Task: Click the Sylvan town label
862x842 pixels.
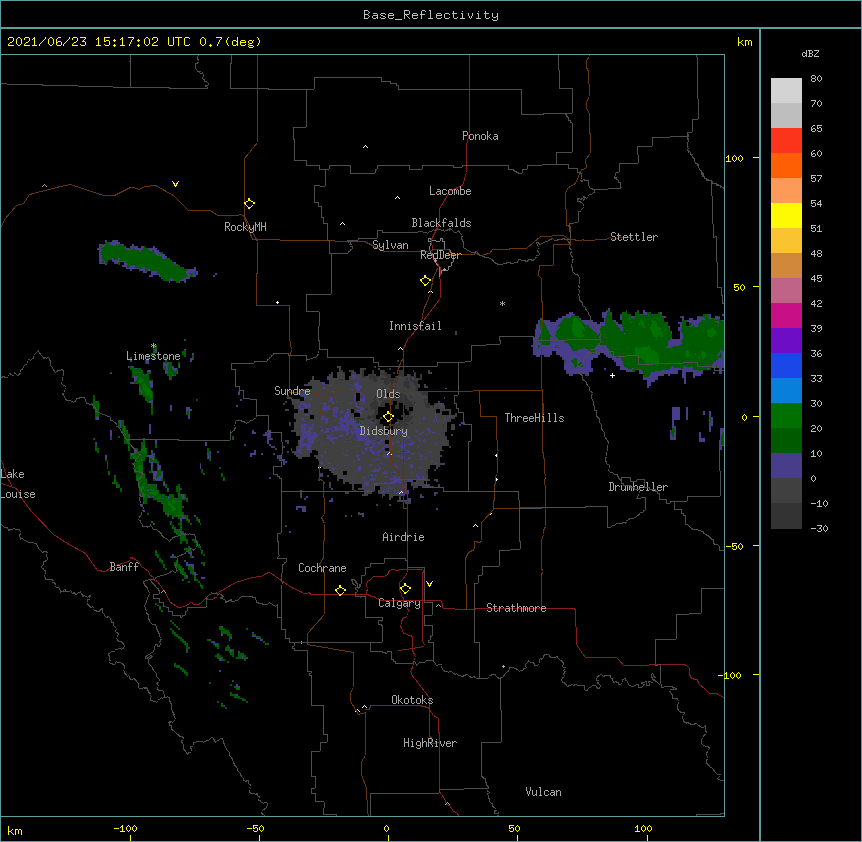Action: [390, 245]
